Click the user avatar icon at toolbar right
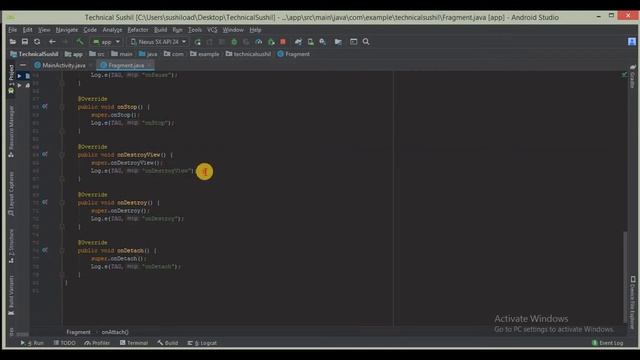 [x=632, y=42]
